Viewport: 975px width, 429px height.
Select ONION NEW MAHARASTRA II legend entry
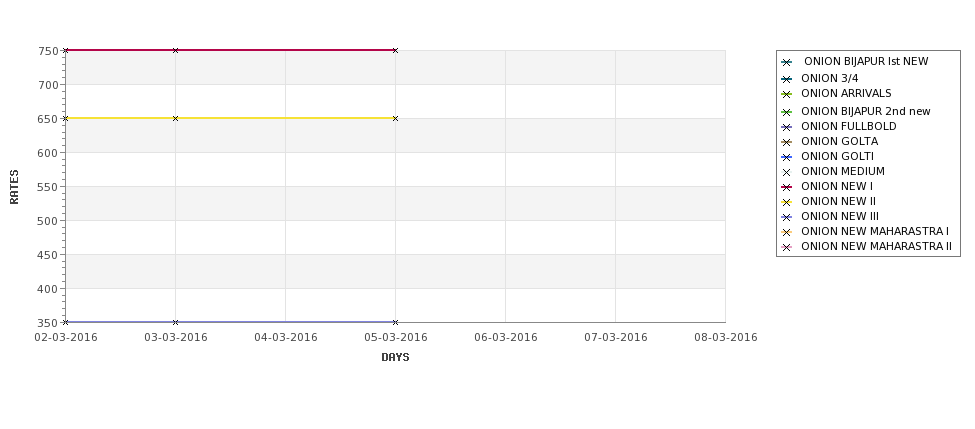(x=866, y=247)
